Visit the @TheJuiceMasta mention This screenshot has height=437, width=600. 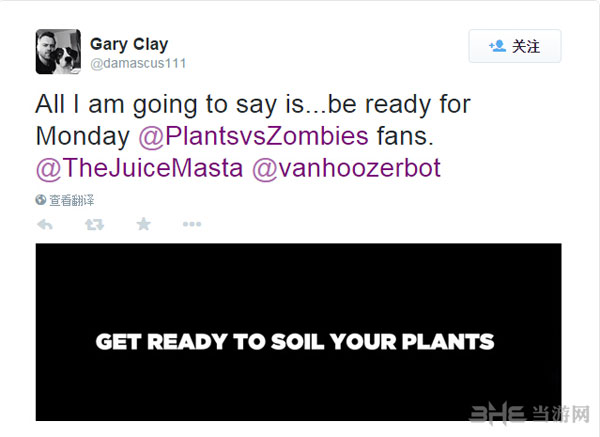click(x=138, y=168)
